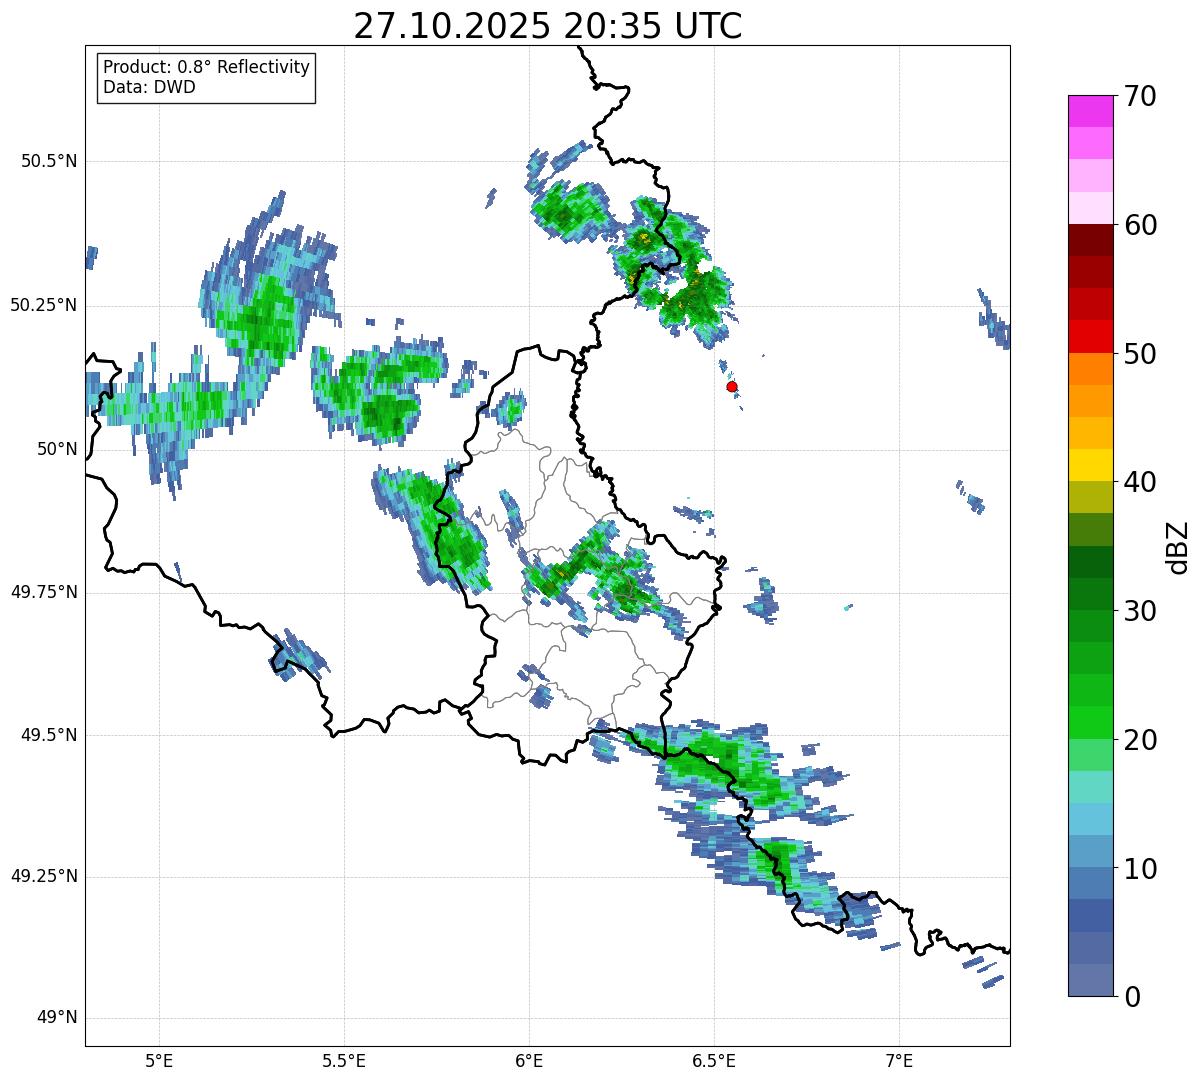Click the 6°E longitude label
Screen dimensions: 1202x1081
(529, 1060)
